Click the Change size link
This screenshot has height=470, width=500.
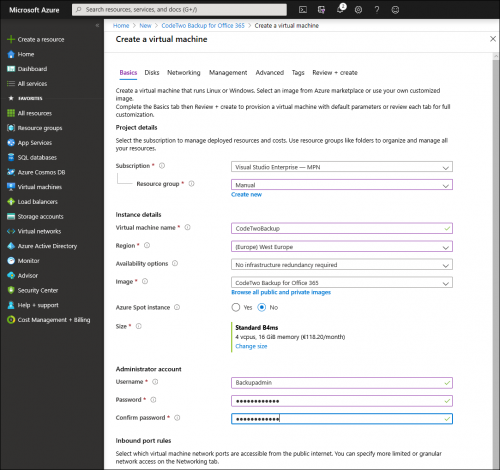pyautogui.click(x=251, y=346)
